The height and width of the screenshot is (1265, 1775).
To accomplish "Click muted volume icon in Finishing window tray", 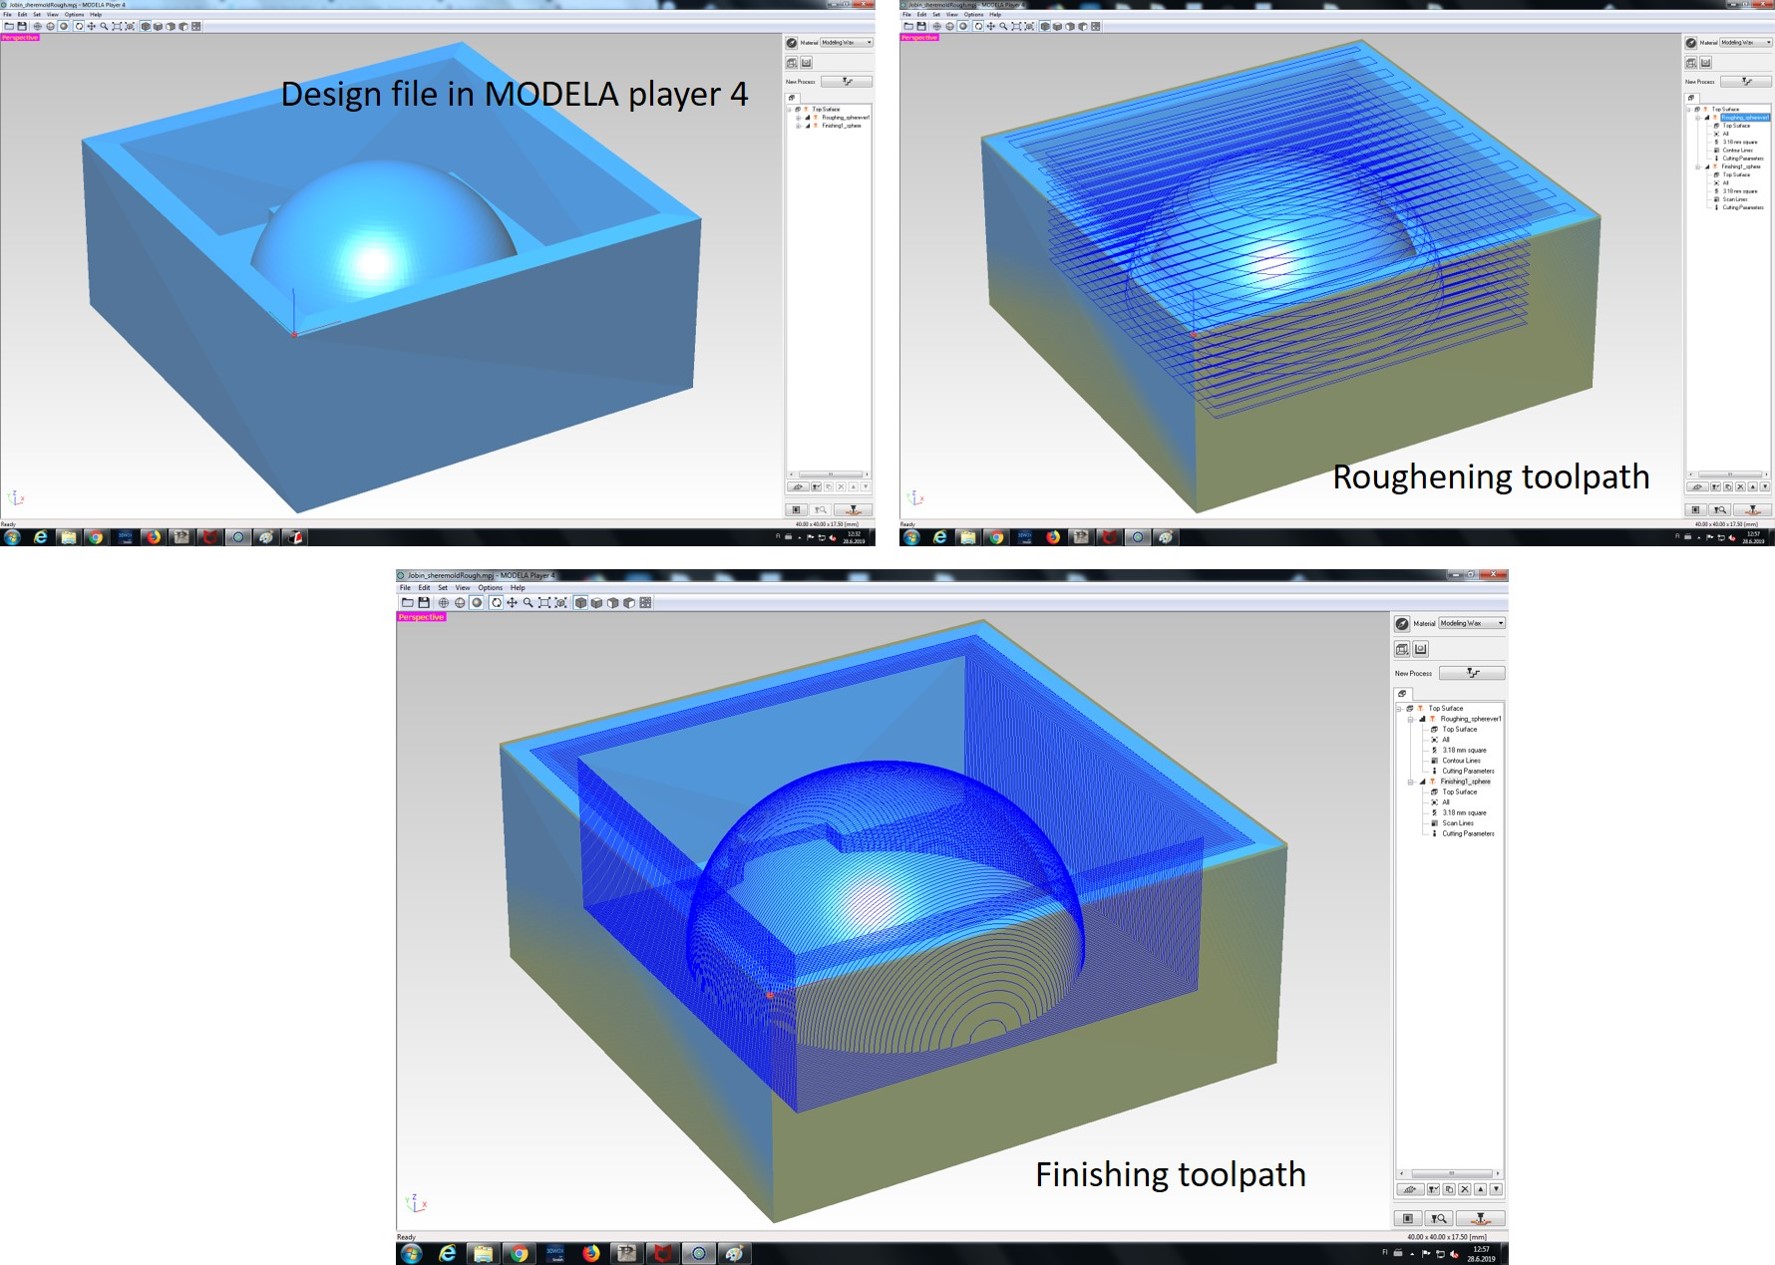I will (x=1455, y=1254).
